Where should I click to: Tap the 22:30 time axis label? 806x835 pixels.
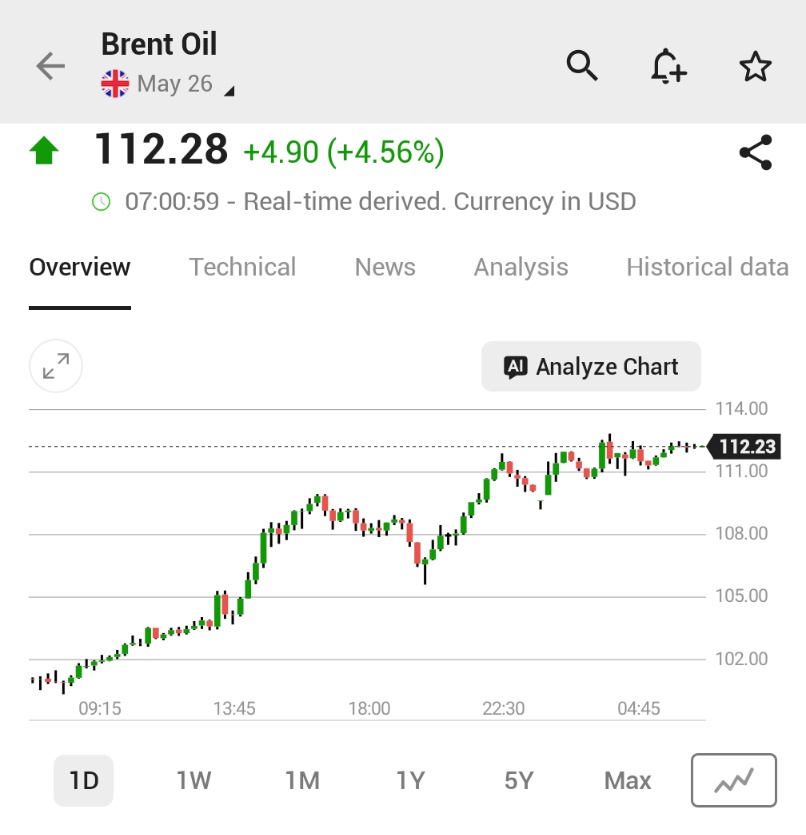[x=503, y=709]
